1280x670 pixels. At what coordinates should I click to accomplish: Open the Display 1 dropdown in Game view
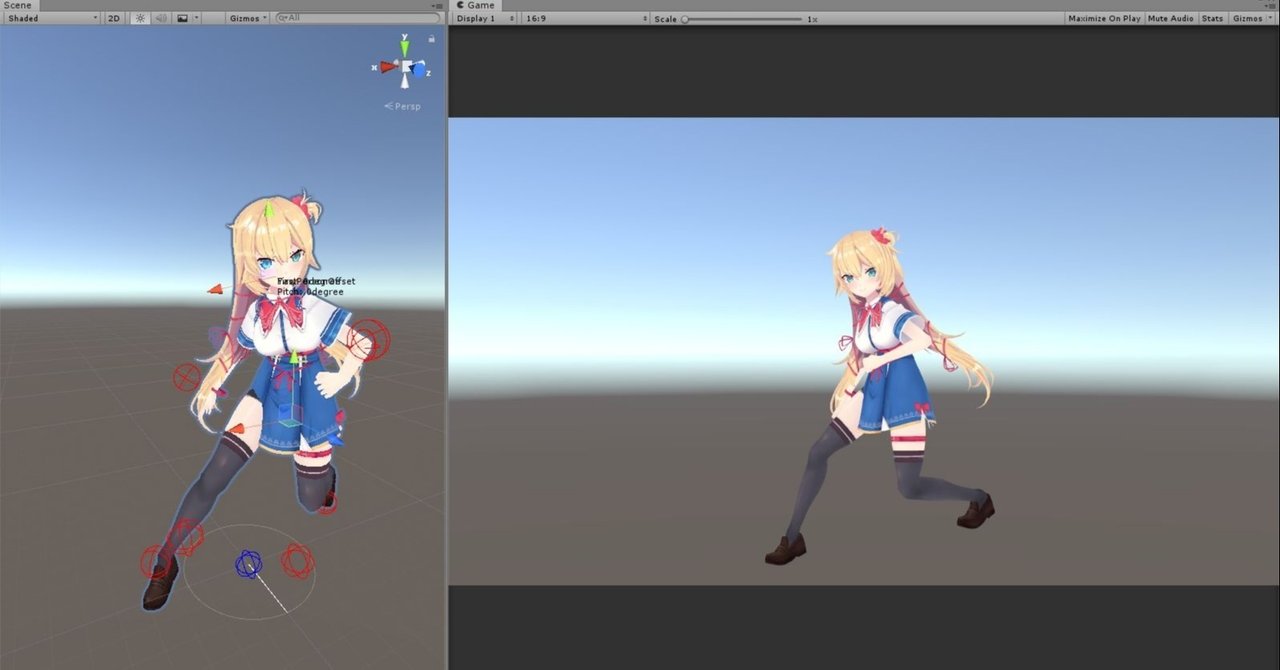pyautogui.click(x=480, y=17)
